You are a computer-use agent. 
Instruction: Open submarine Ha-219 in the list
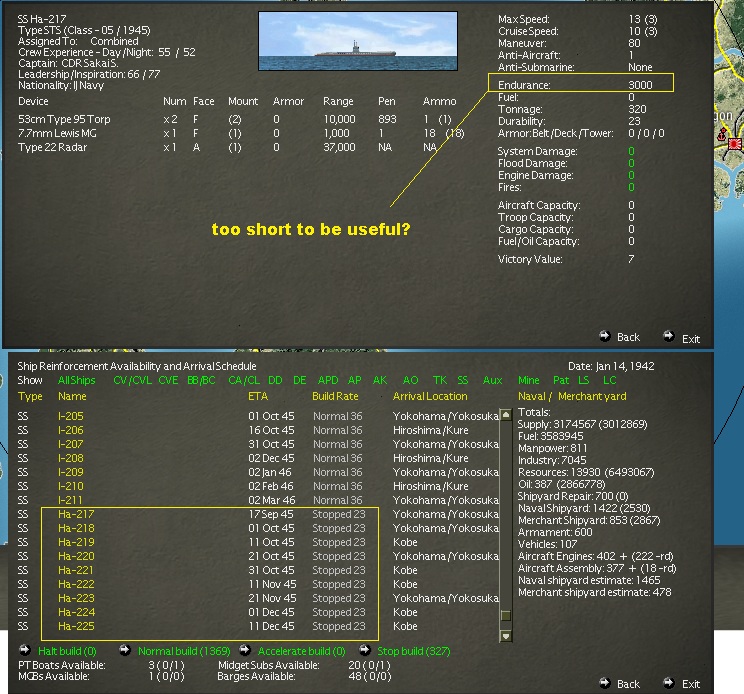coord(76,542)
